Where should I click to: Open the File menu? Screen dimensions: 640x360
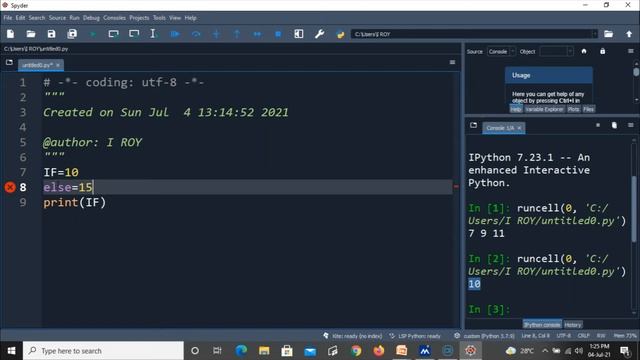pyautogui.click(x=8, y=18)
